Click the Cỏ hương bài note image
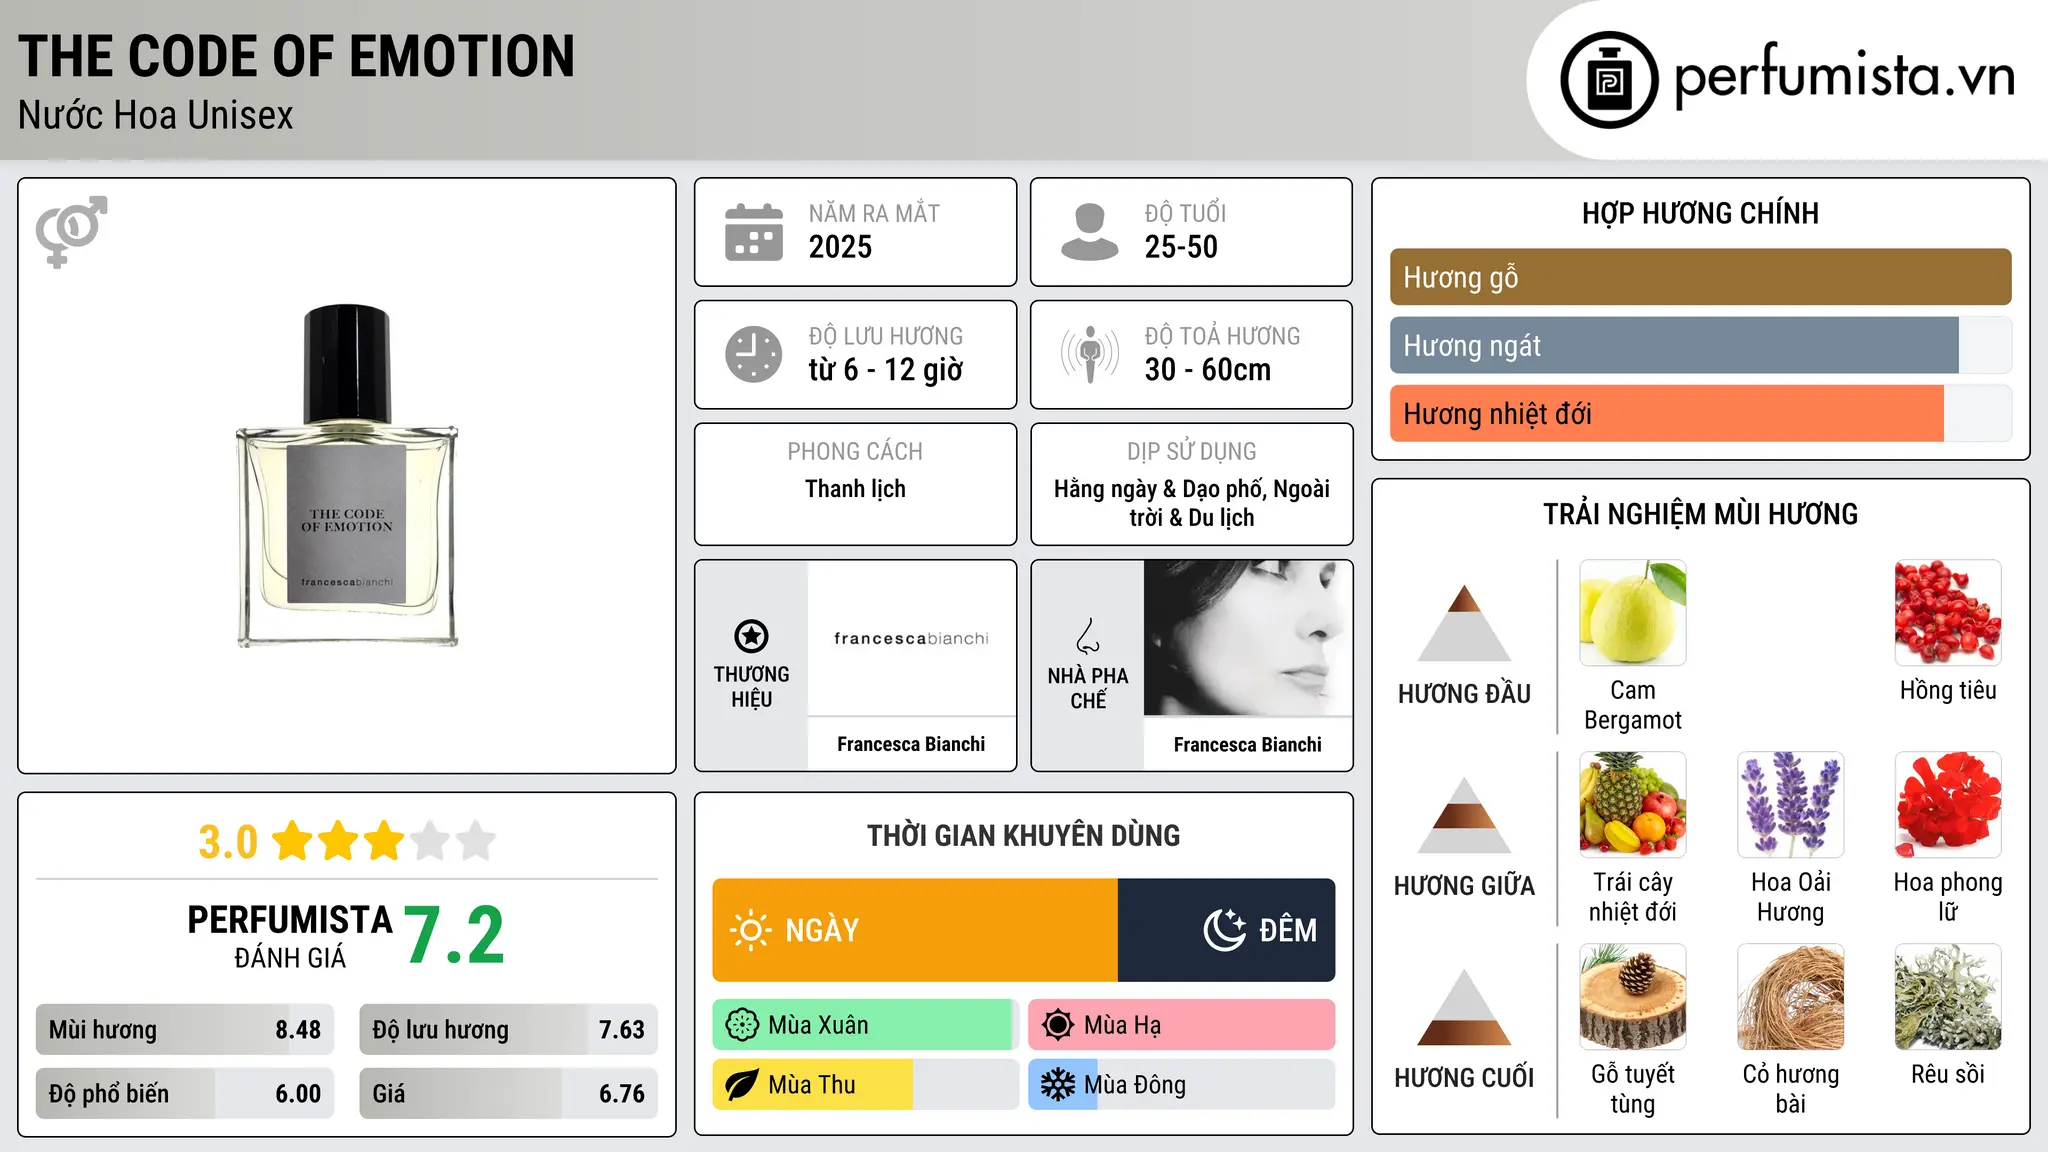 pos(1791,996)
